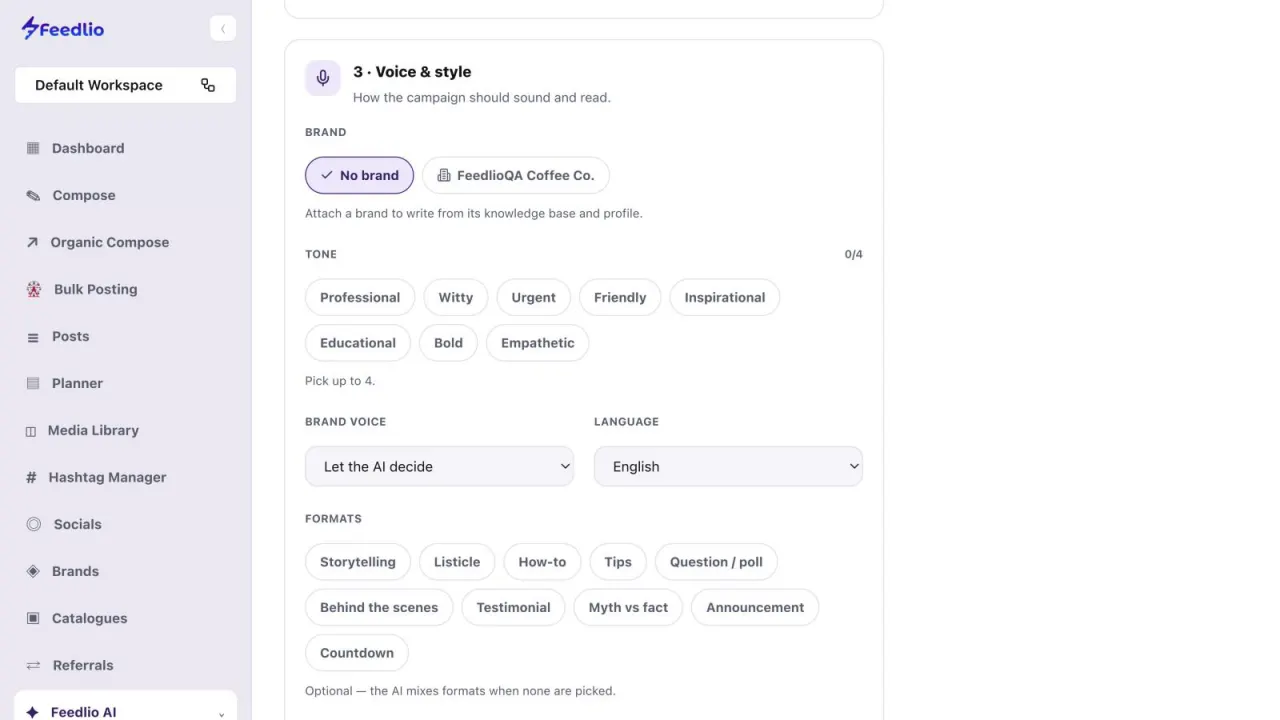Select the Listicle format

point(457,562)
